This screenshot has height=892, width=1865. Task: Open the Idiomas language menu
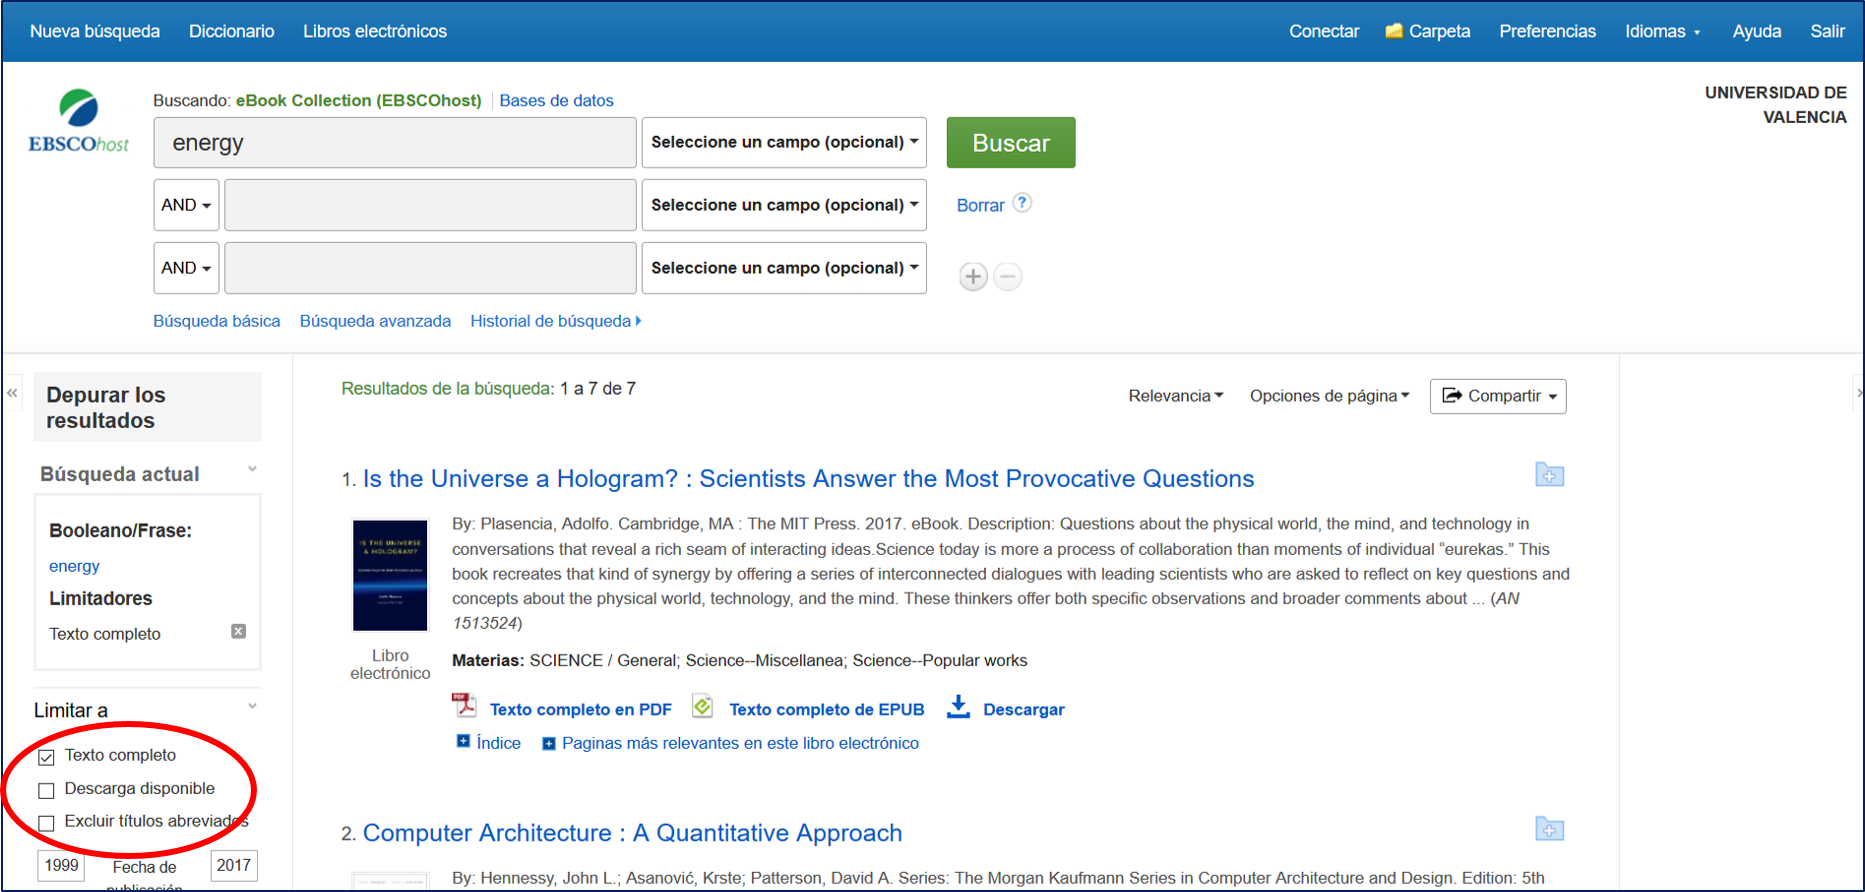[x=1662, y=31]
